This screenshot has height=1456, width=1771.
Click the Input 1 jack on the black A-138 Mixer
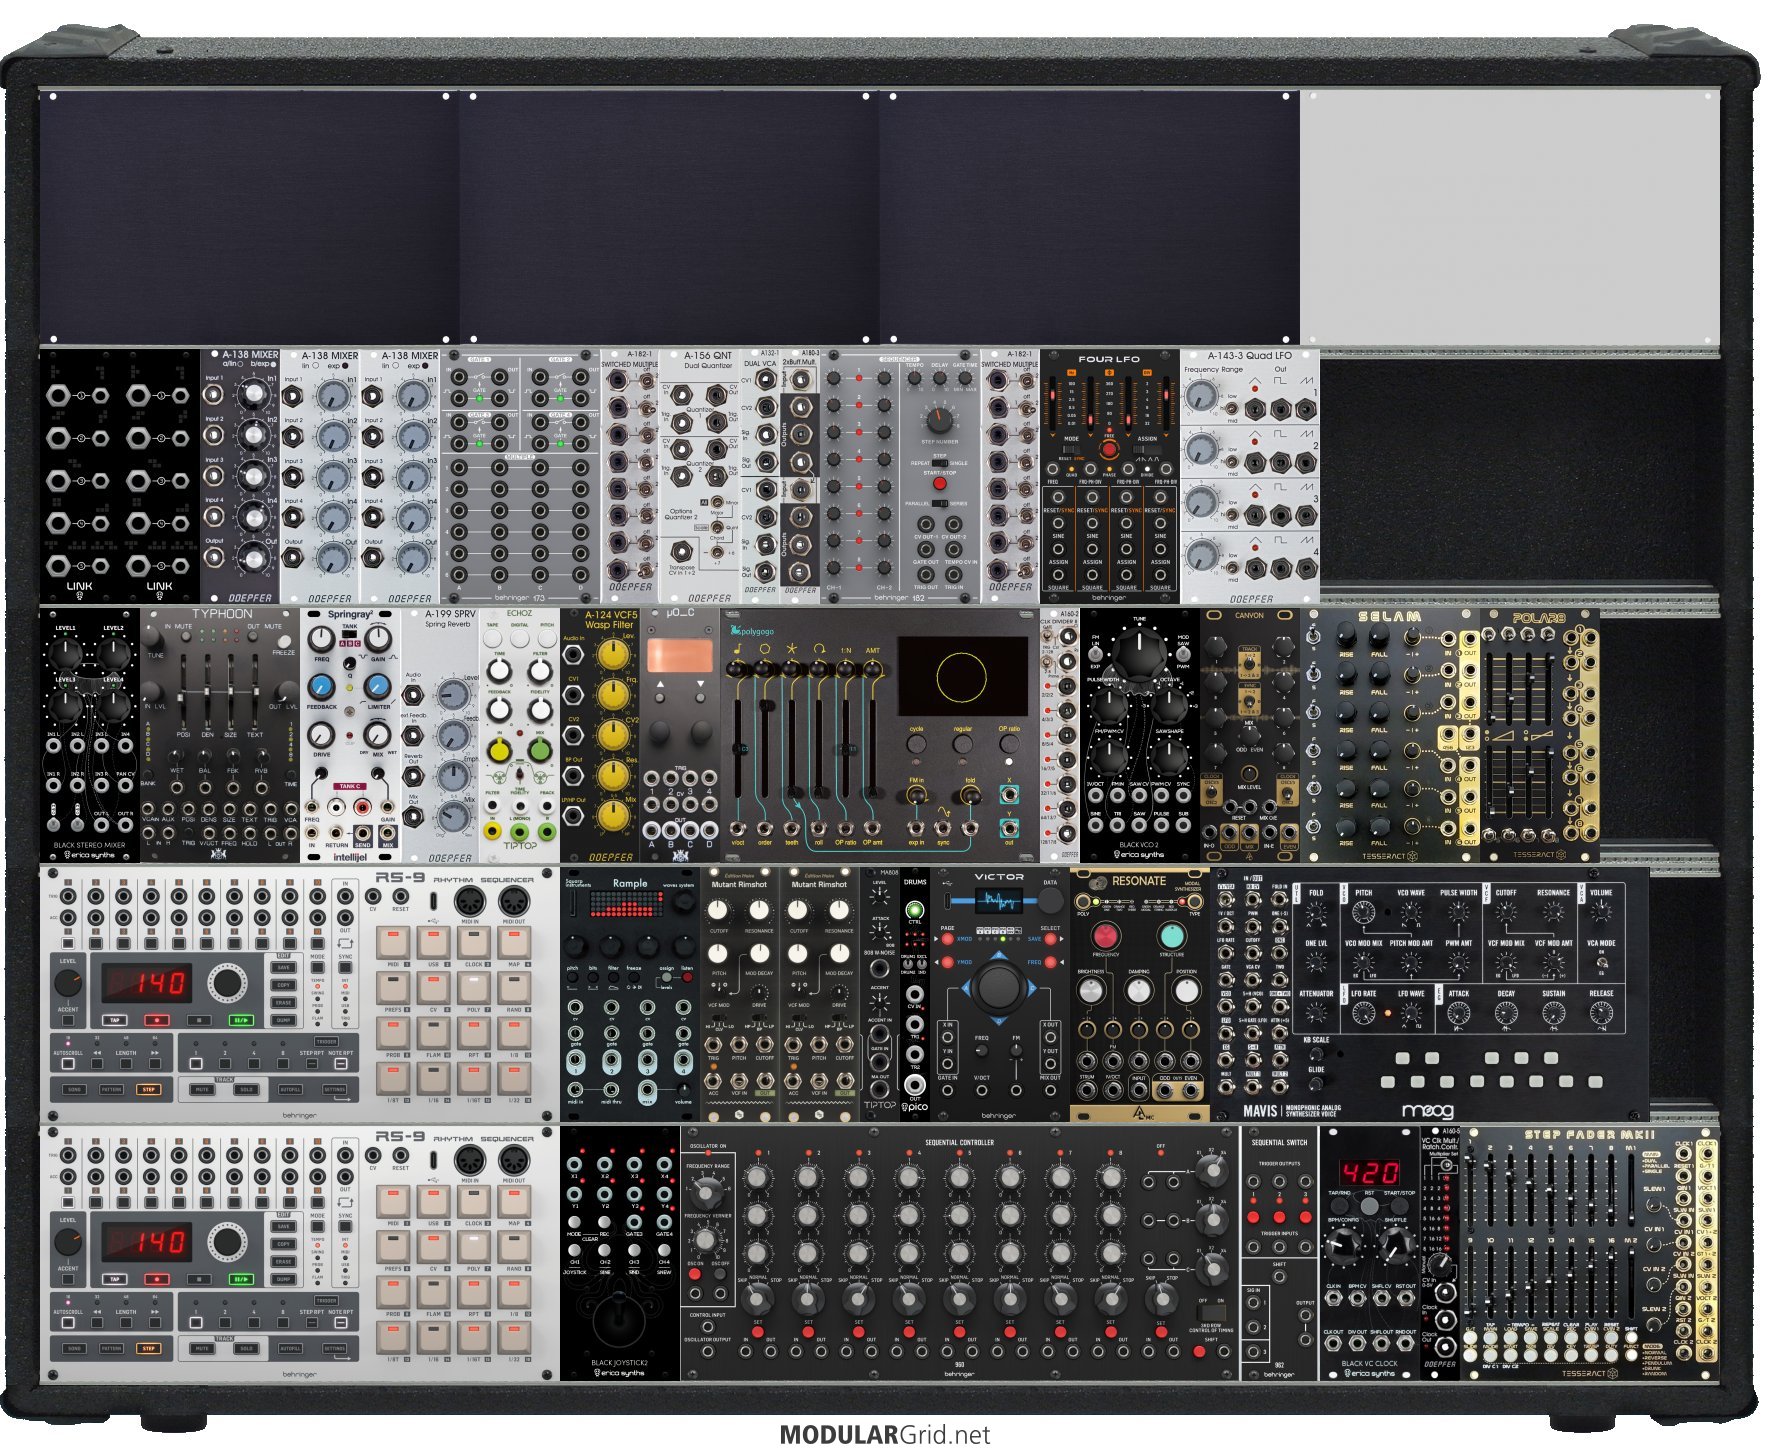213,395
